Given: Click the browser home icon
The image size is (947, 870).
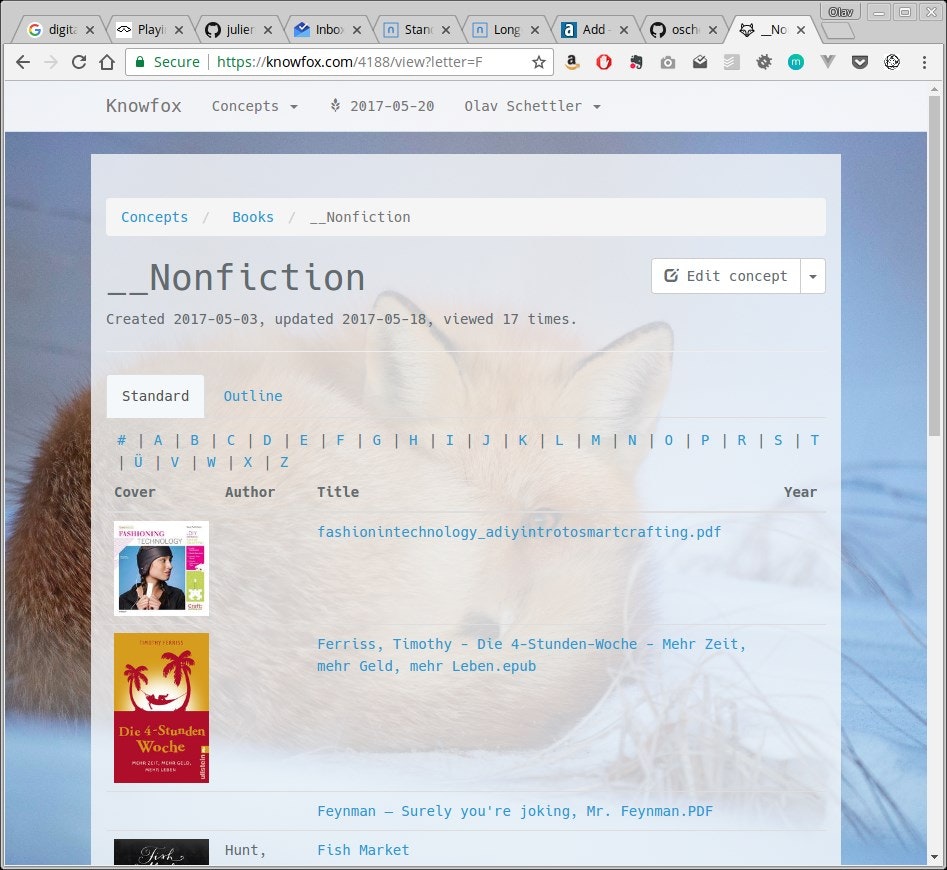Looking at the screenshot, I should [x=107, y=62].
